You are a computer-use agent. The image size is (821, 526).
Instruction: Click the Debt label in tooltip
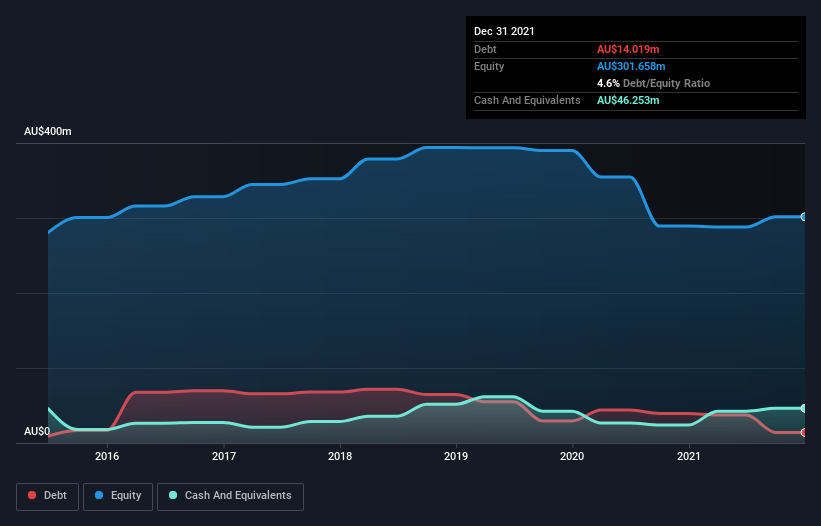click(x=485, y=49)
